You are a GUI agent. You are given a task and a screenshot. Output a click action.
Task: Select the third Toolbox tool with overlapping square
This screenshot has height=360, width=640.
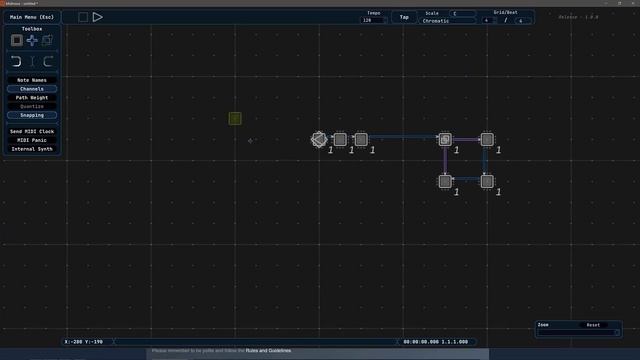coord(47,40)
